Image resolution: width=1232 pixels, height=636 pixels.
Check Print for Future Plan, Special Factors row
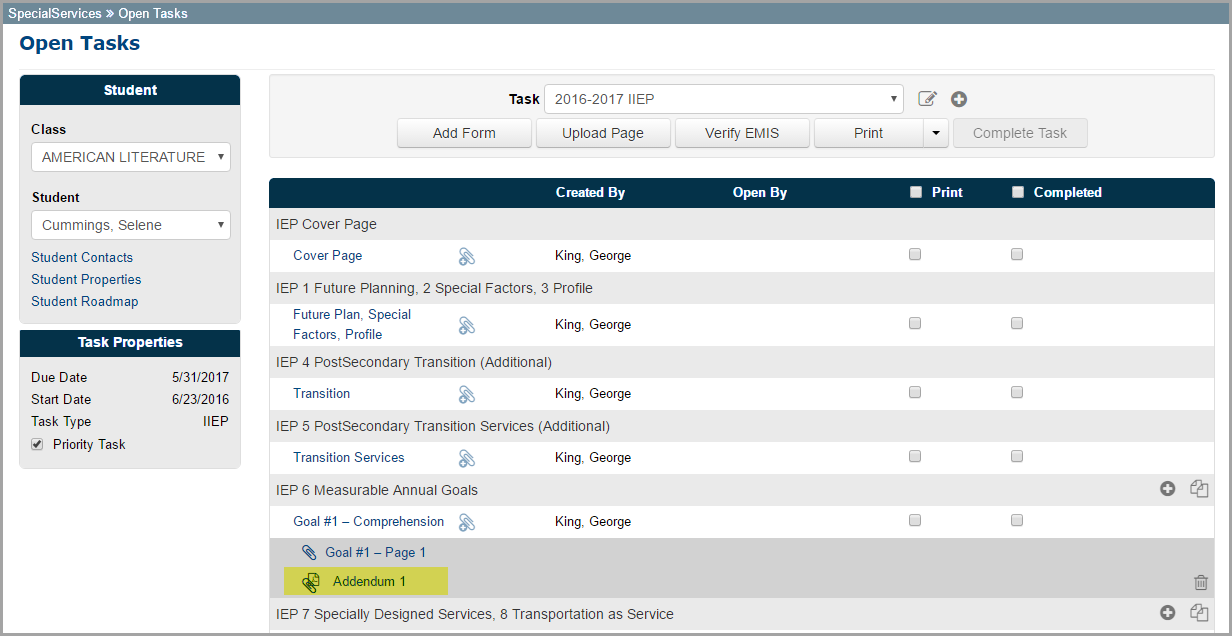click(915, 324)
